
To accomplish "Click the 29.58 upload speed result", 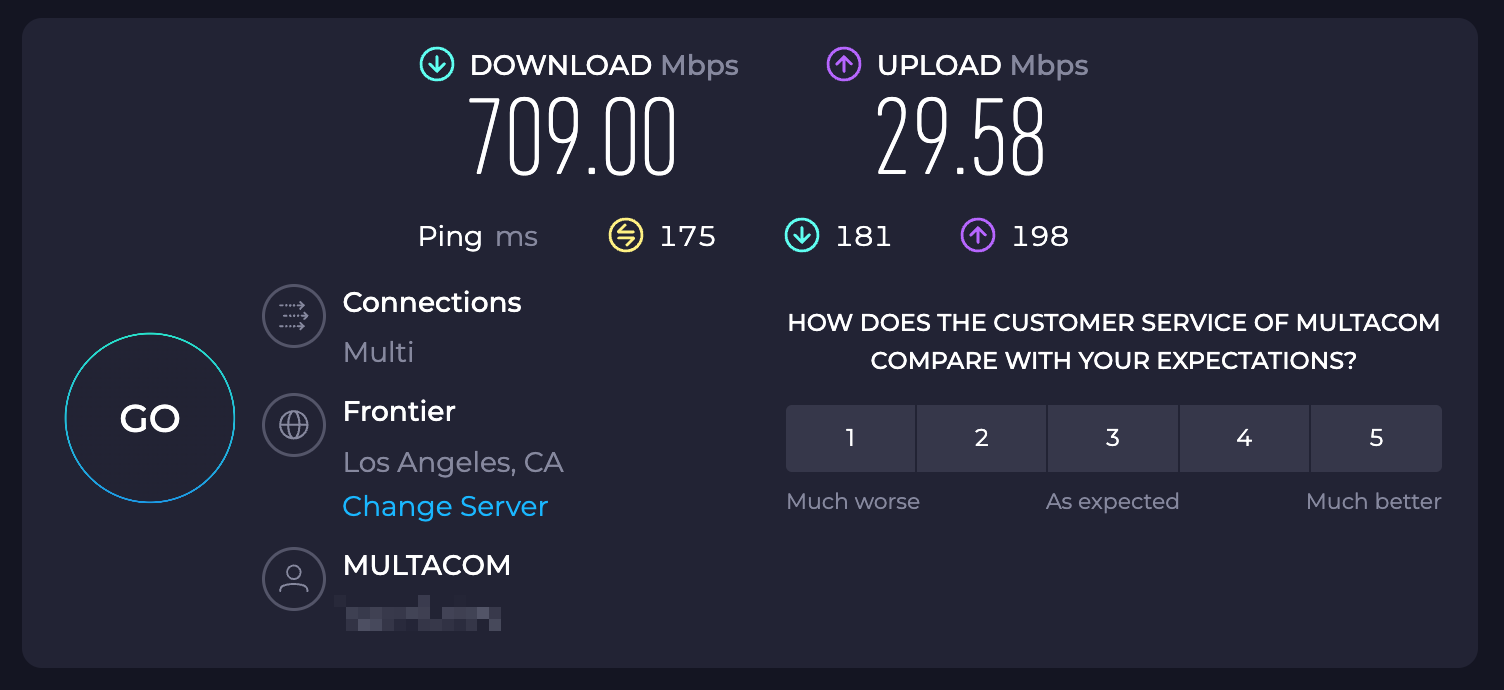I will coord(961,137).
